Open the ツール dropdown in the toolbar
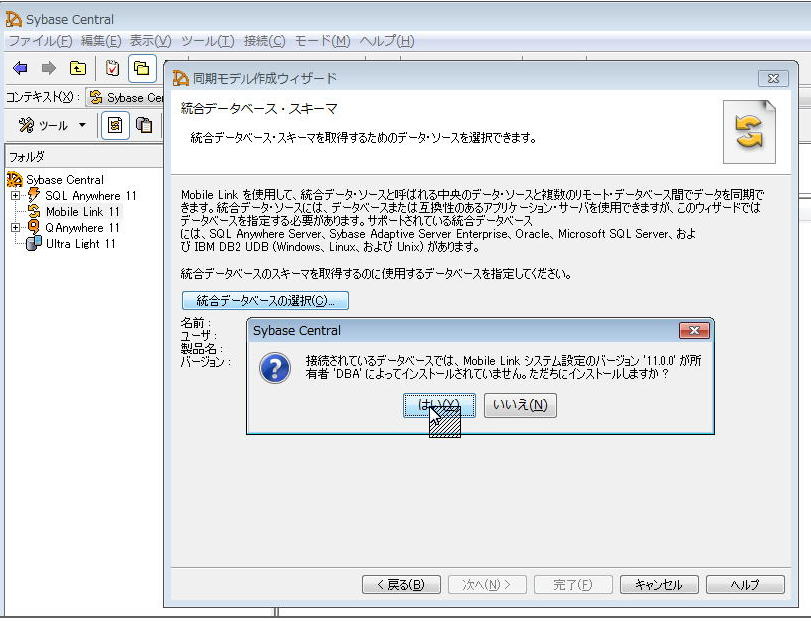Image resolution: width=811 pixels, height=621 pixels. (x=82, y=126)
